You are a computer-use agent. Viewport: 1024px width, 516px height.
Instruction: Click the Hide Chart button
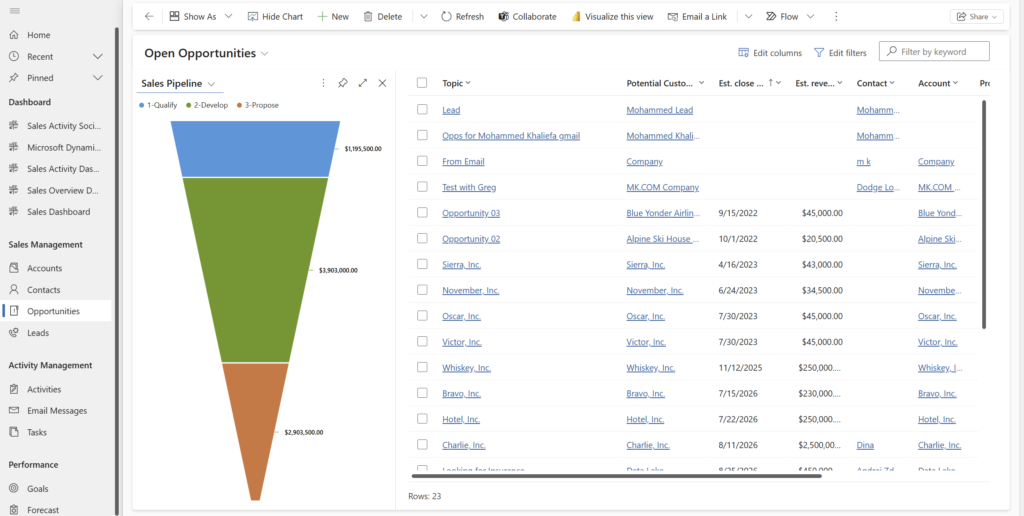(x=275, y=16)
